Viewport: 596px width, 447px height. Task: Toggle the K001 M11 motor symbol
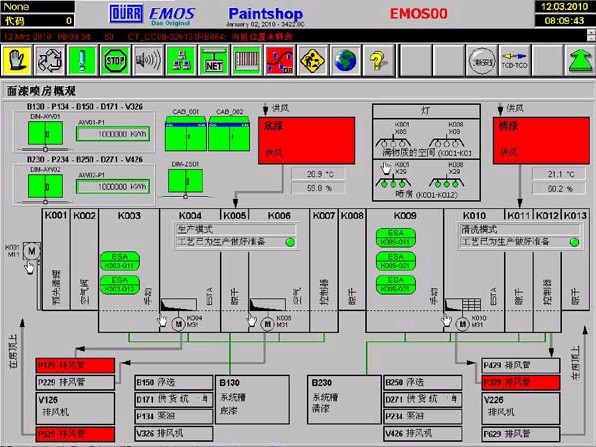(32, 251)
